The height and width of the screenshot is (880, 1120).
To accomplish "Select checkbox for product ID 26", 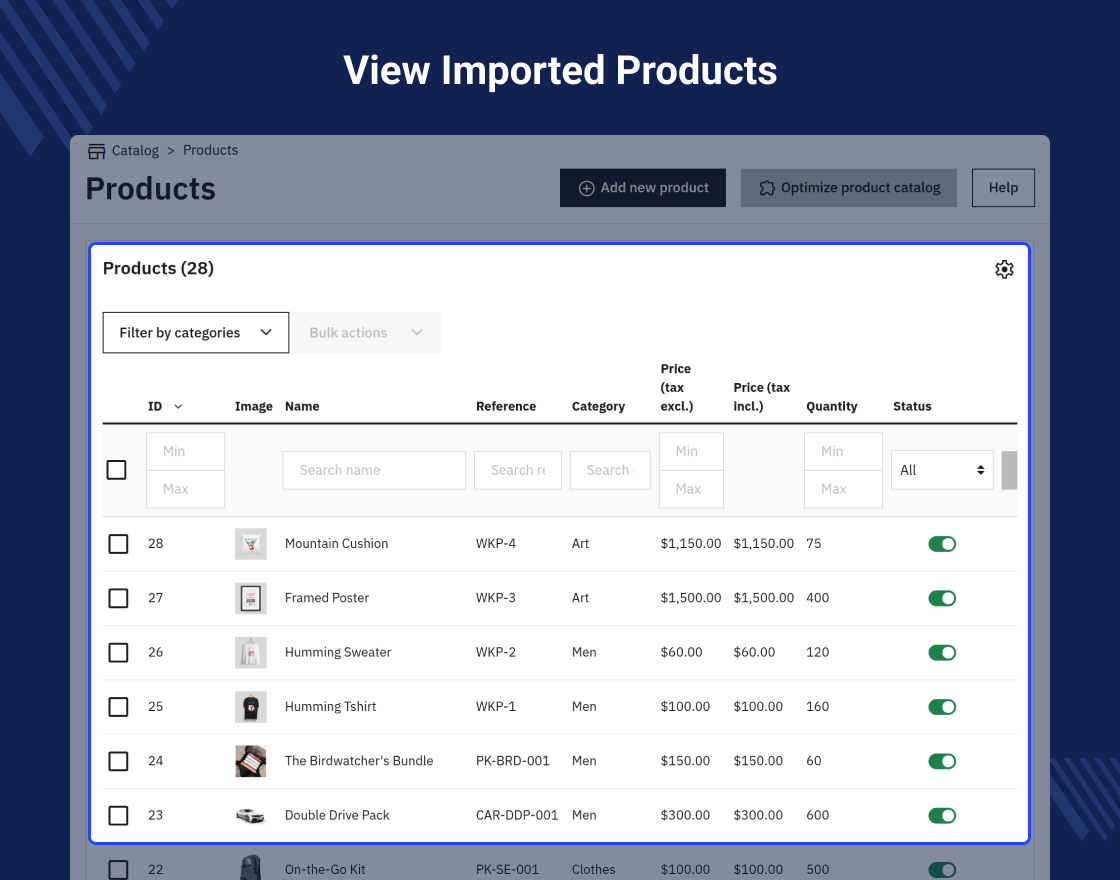I will click(119, 652).
